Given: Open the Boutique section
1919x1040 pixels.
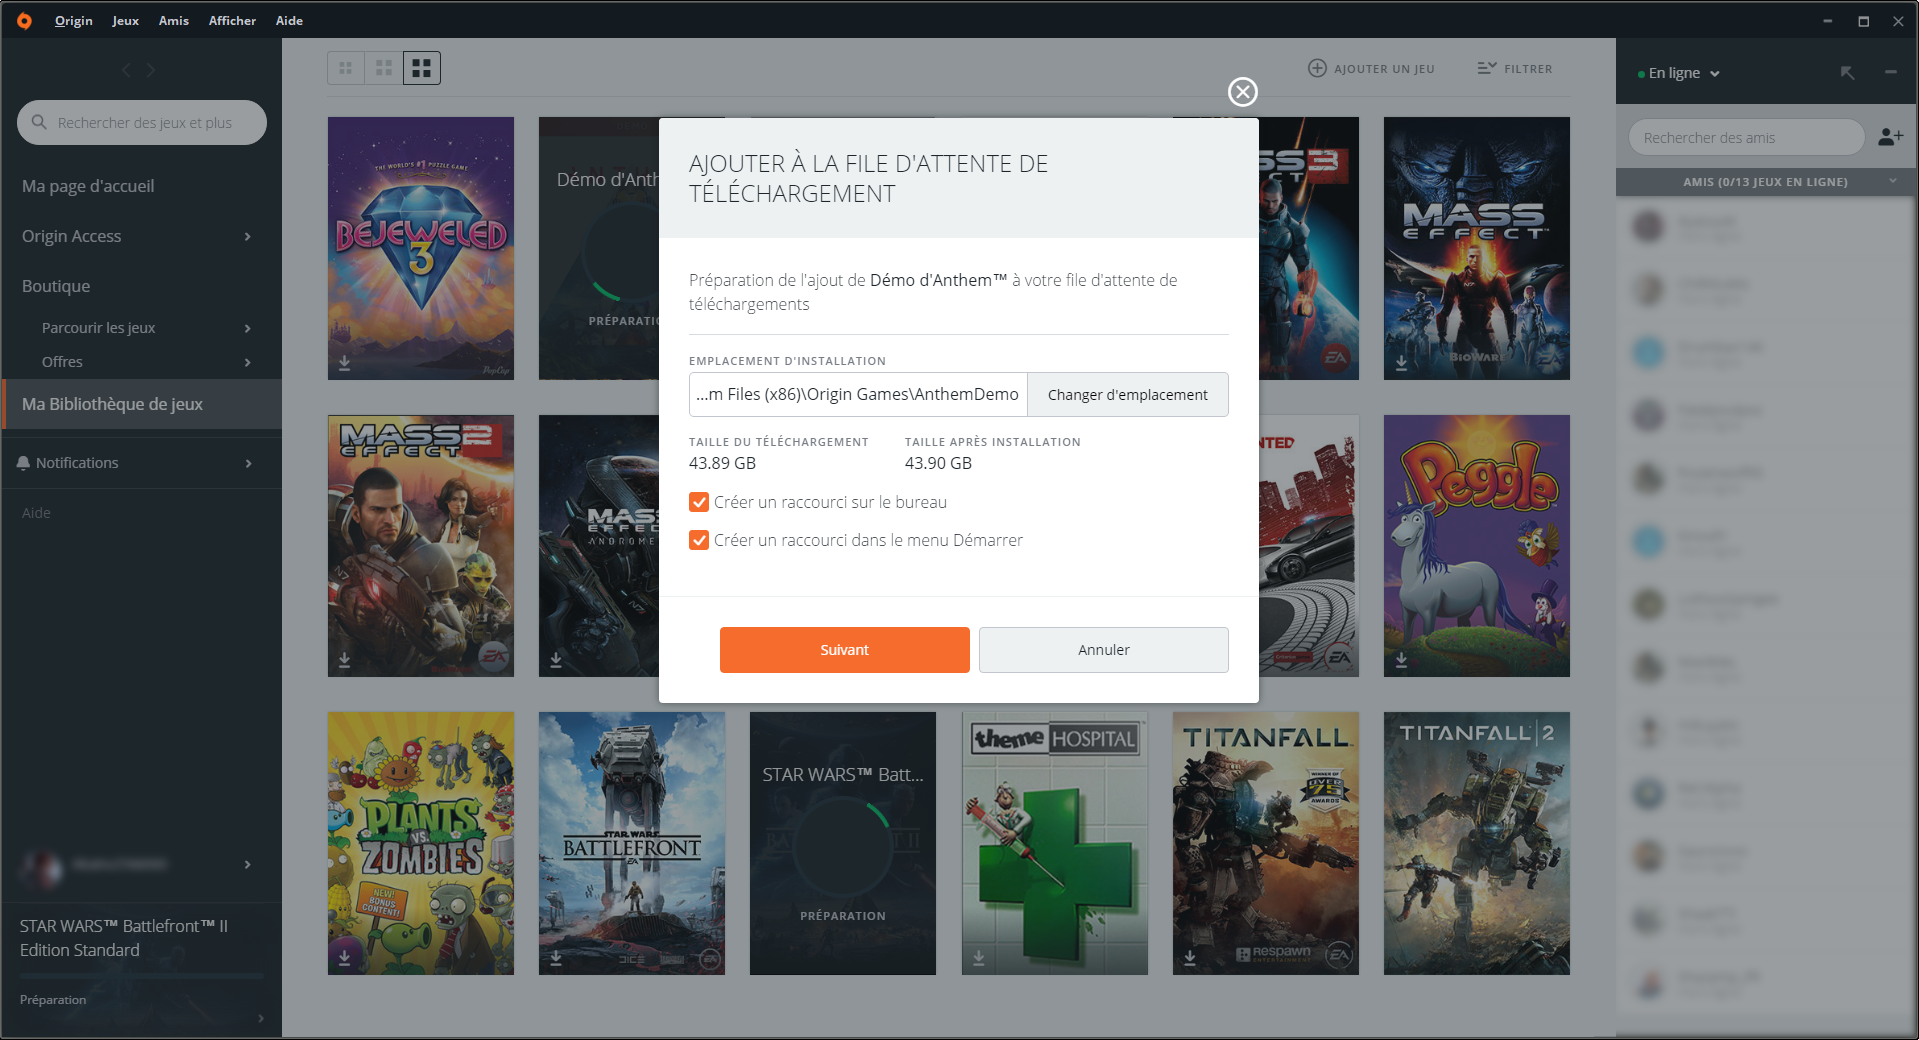Looking at the screenshot, I should pos(56,286).
